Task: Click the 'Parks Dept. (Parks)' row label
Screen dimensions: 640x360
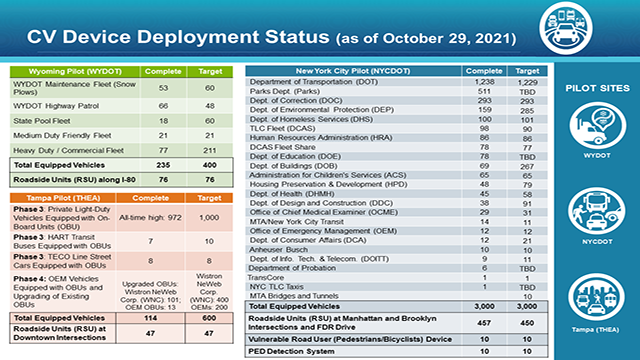Action: (x=284, y=91)
